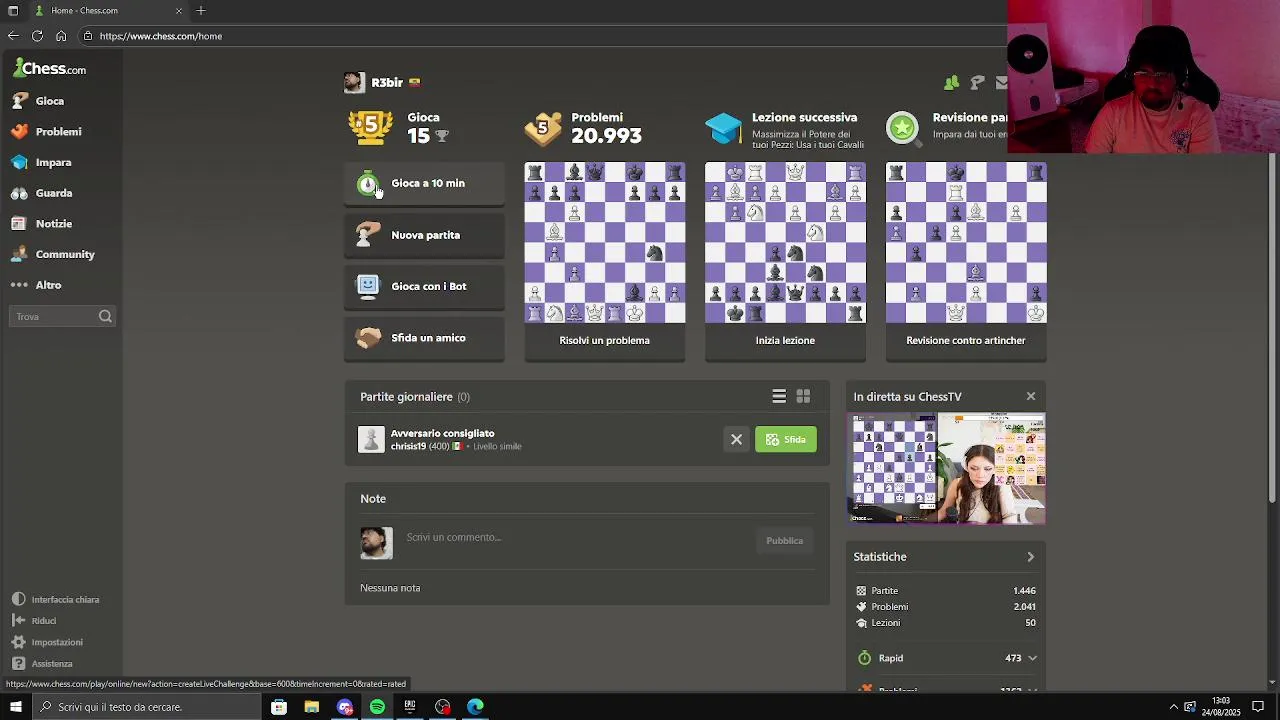
Task: Click green Sfida challenge button
Action: pyautogui.click(x=786, y=440)
